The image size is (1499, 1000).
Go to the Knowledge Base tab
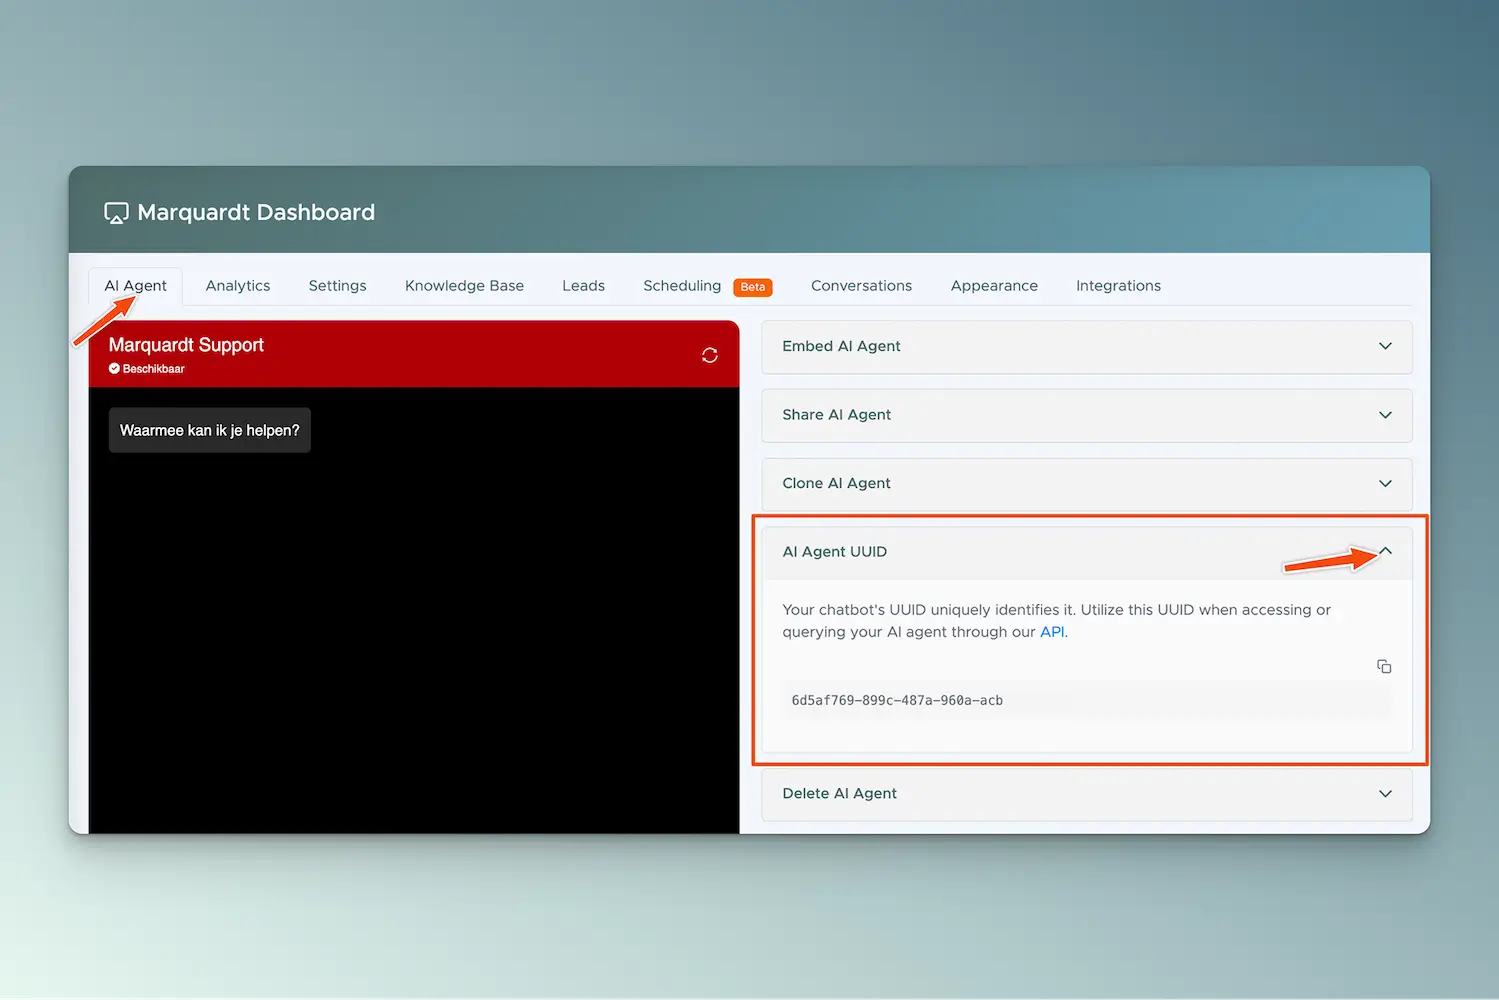pos(465,286)
